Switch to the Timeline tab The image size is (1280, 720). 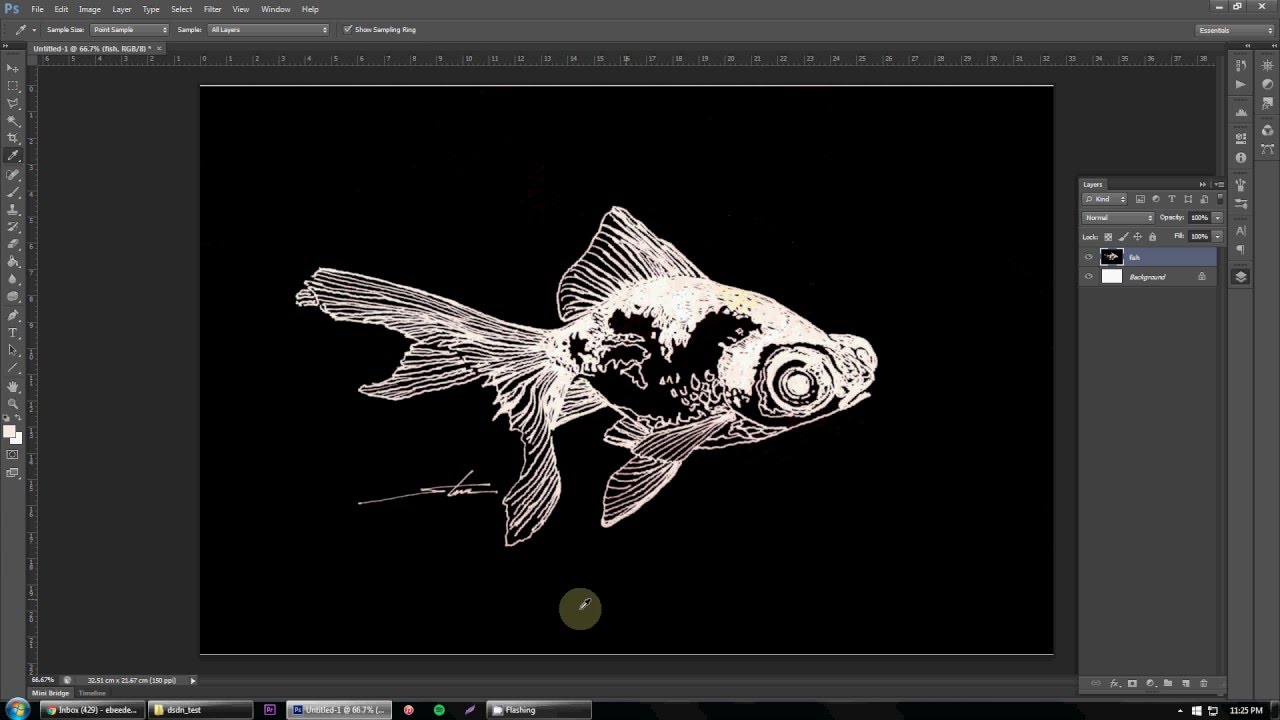pos(92,693)
